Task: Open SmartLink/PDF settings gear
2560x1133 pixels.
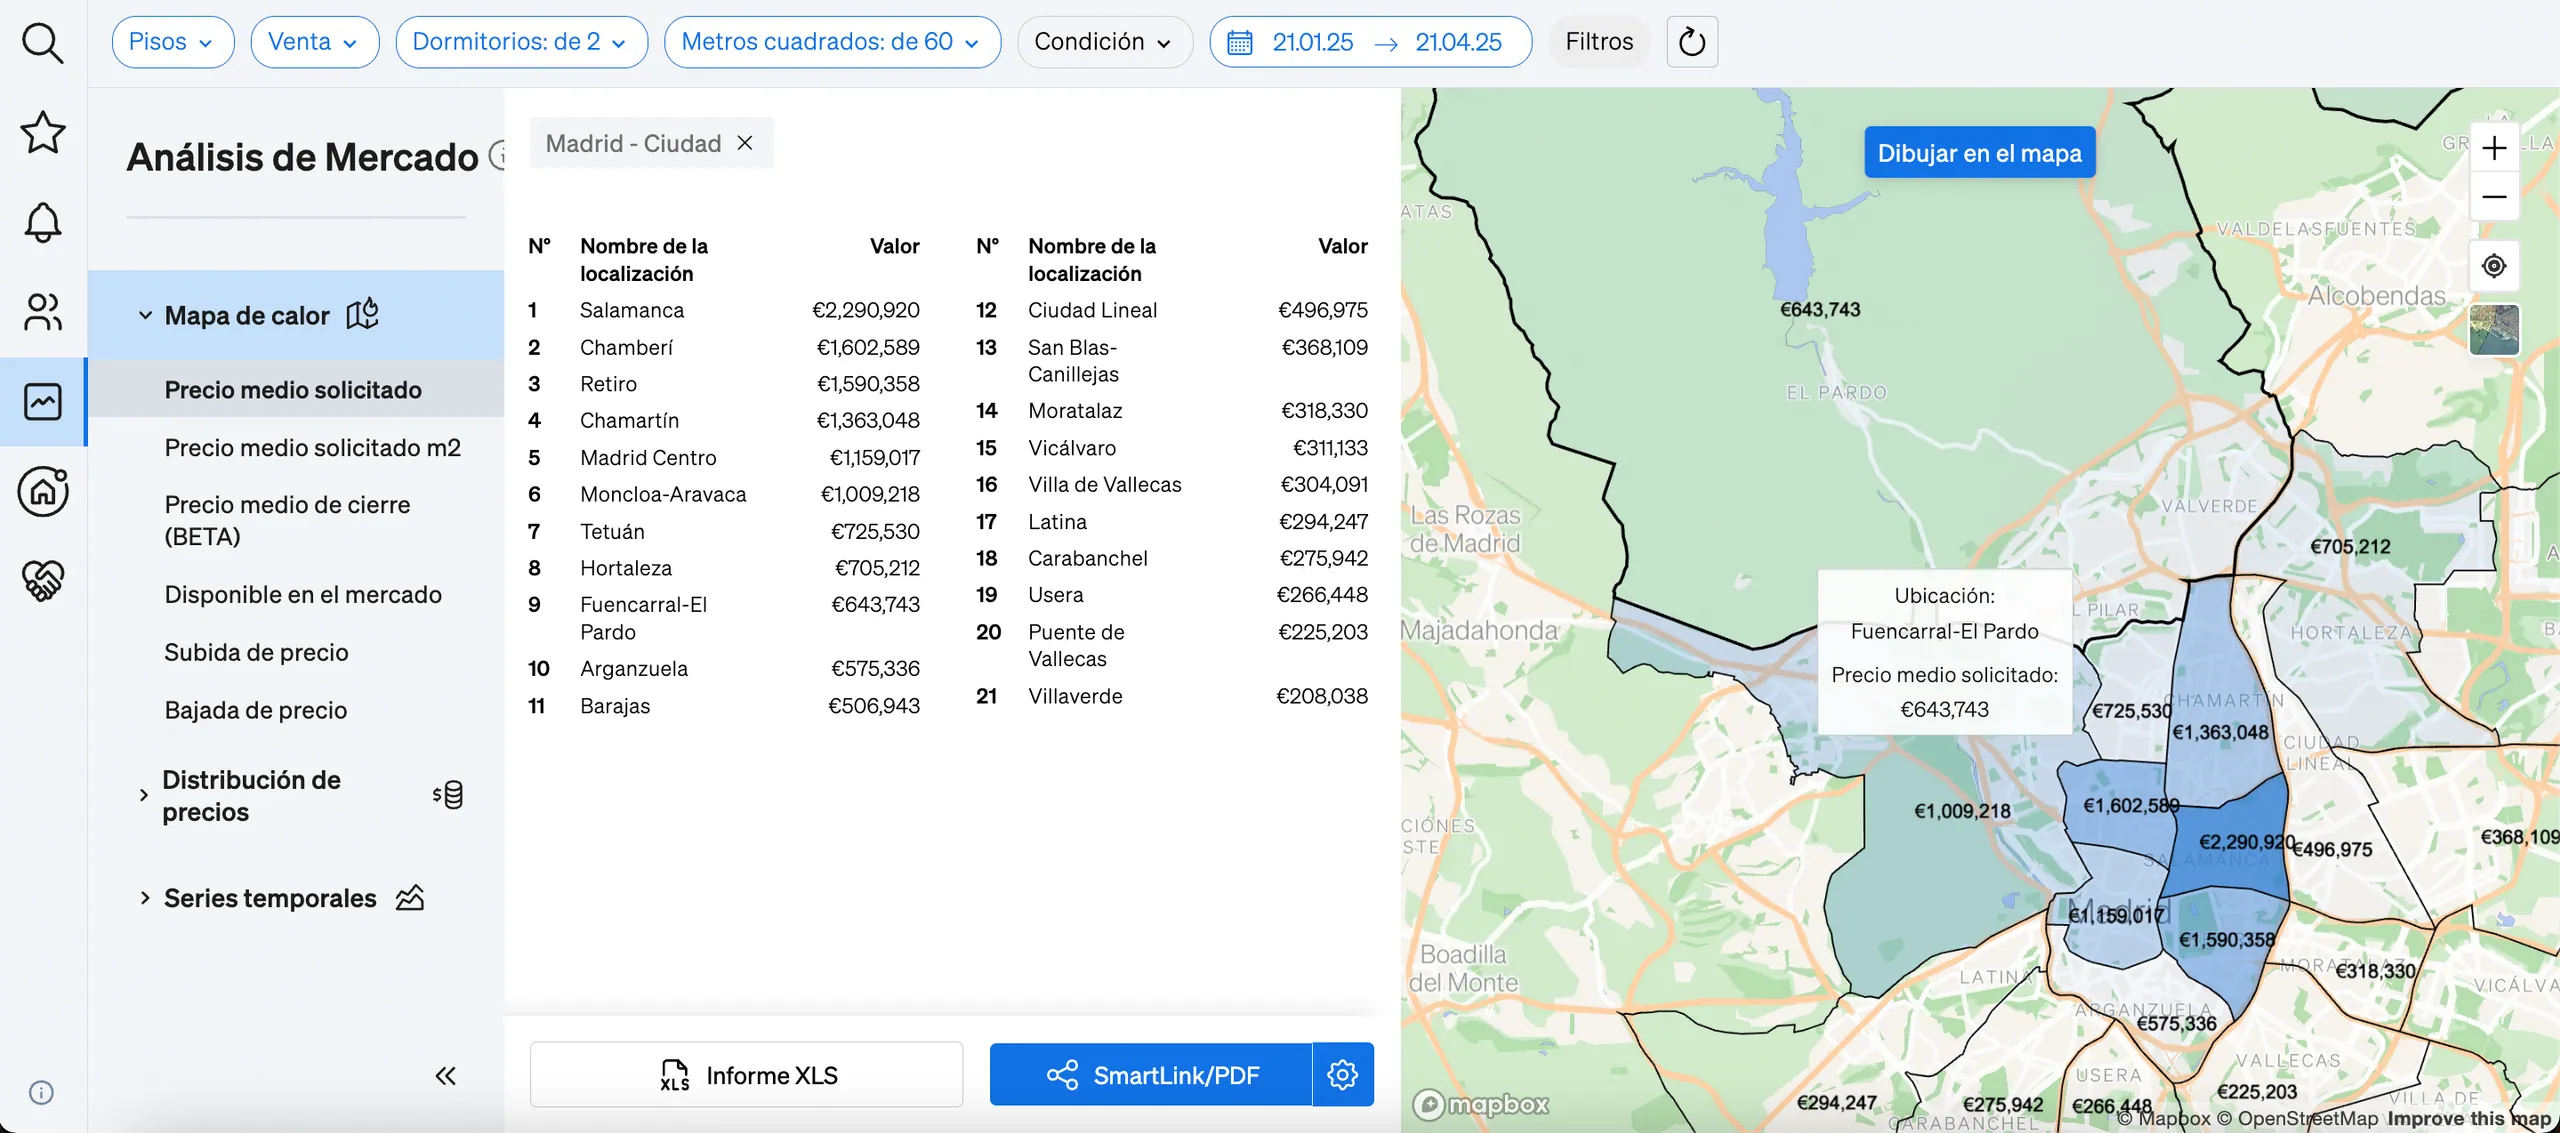Action: point(1343,1075)
